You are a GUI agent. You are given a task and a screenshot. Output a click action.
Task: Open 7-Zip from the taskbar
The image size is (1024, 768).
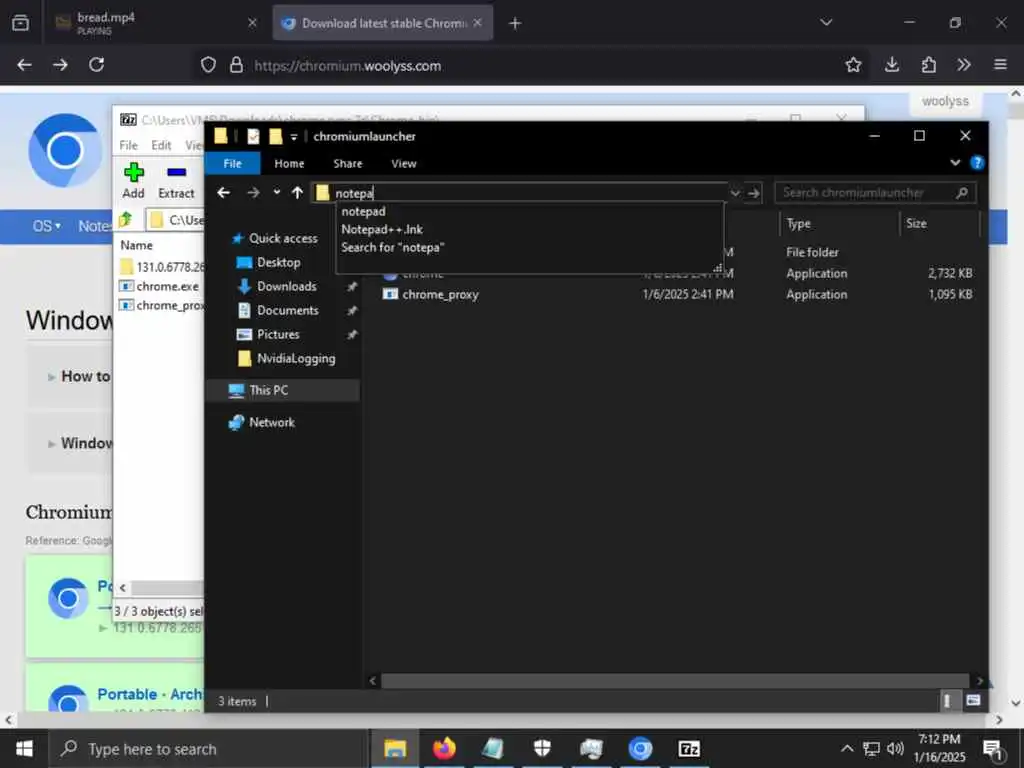pyautogui.click(x=689, y=748)
